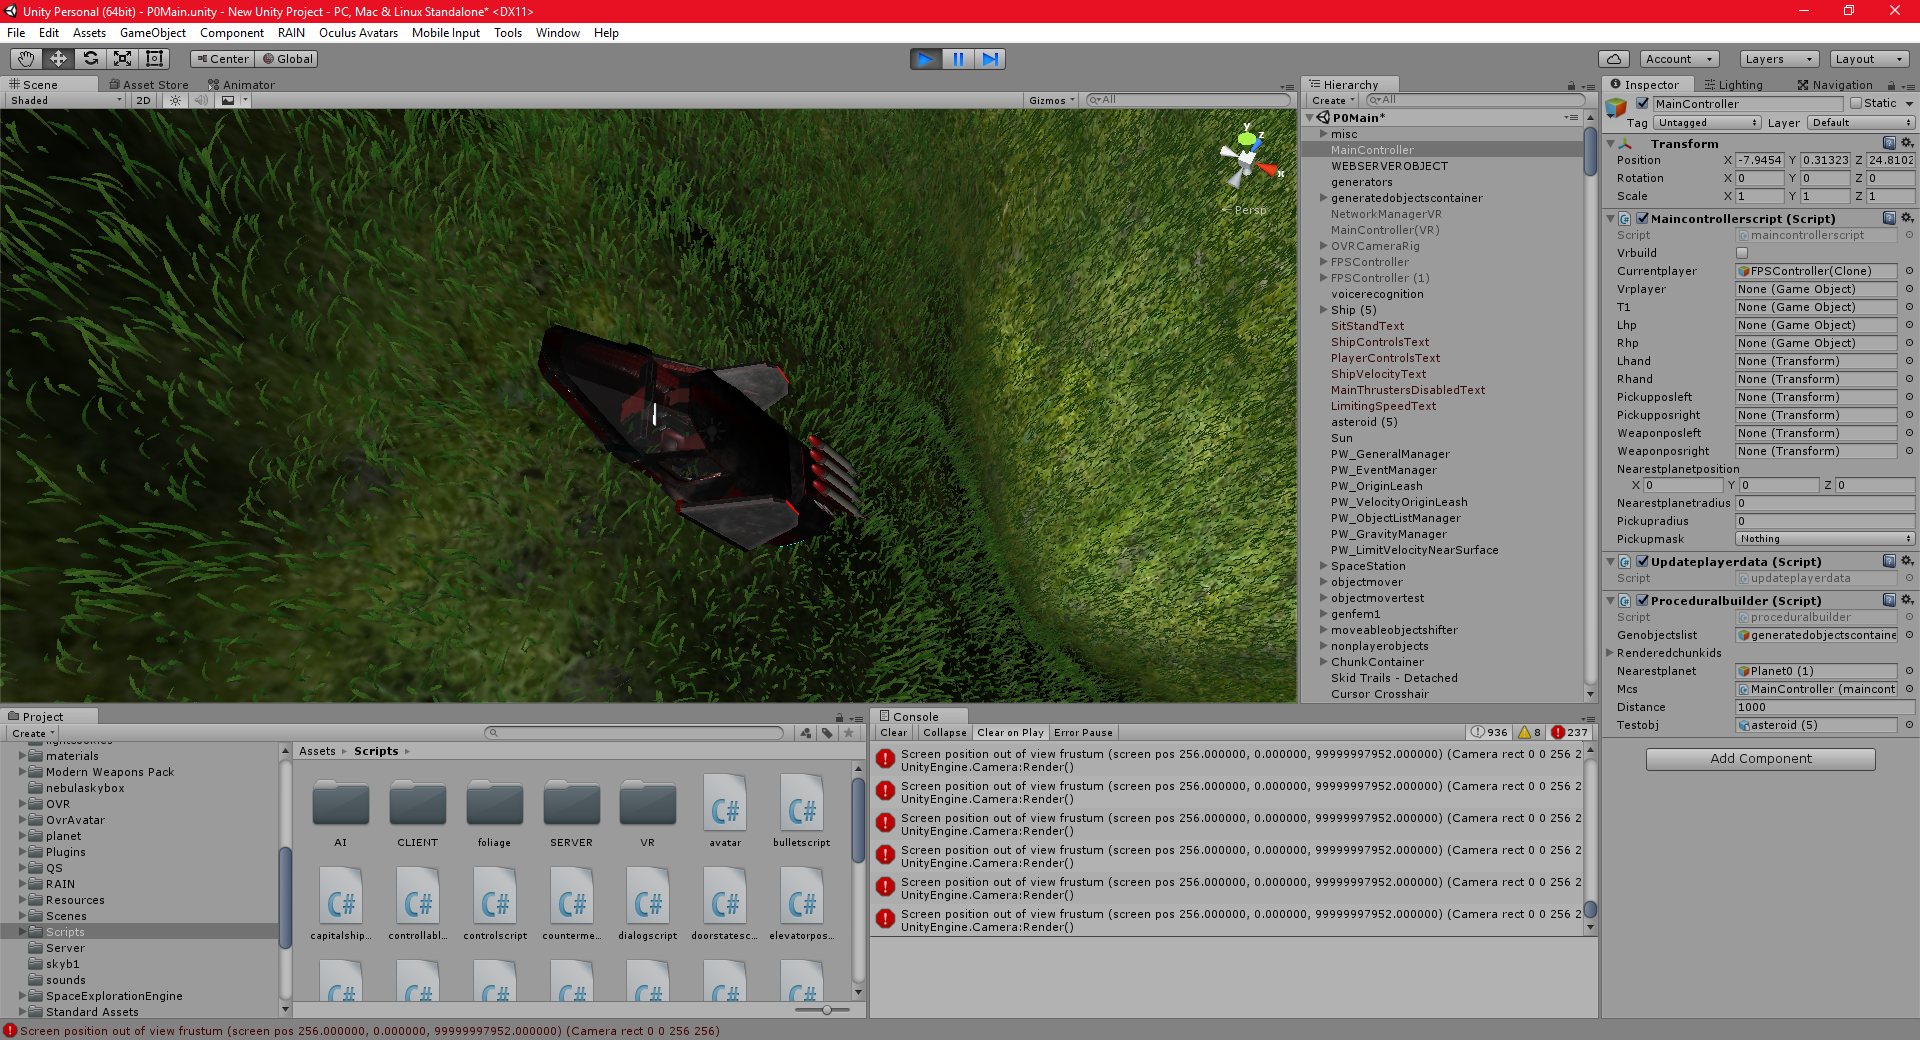Select the Scale tool
The height and width of the screenshot is (1040, 1920).
coord(122,59)
